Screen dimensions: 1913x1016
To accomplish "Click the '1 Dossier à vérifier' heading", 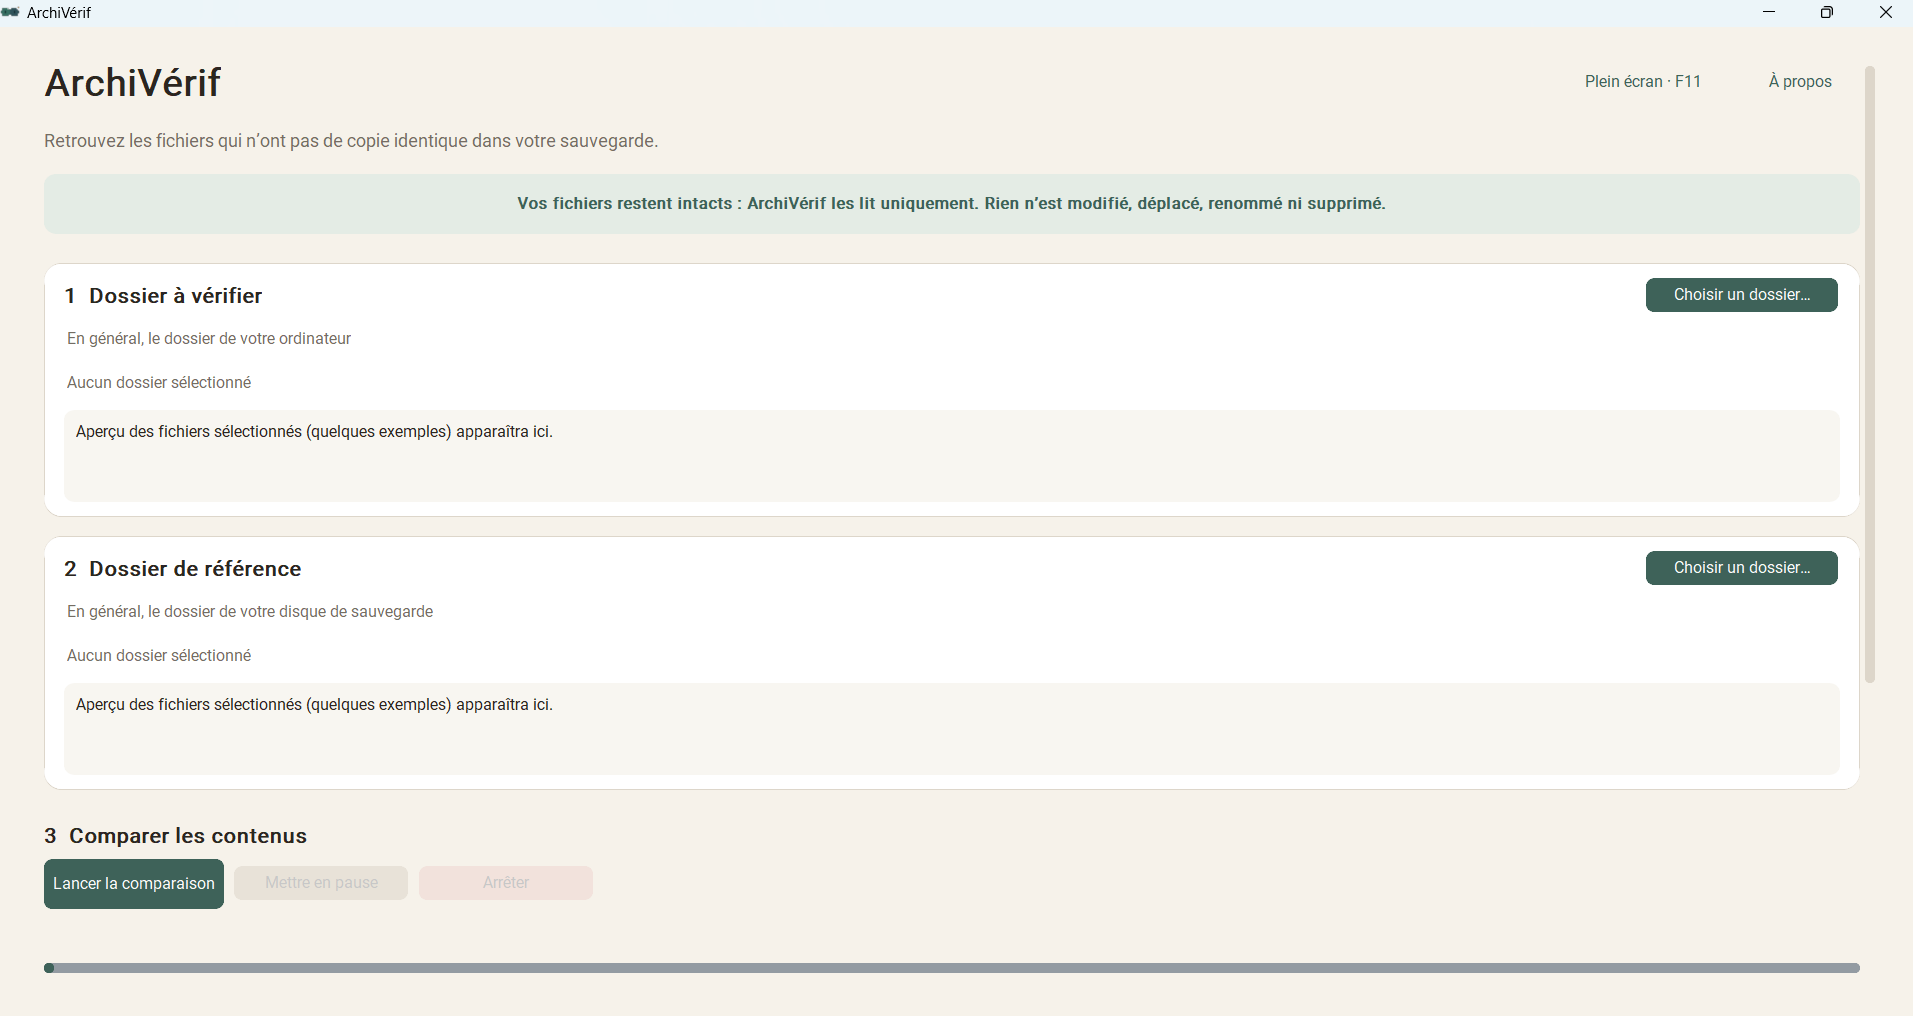I will [x=163, y=296].
